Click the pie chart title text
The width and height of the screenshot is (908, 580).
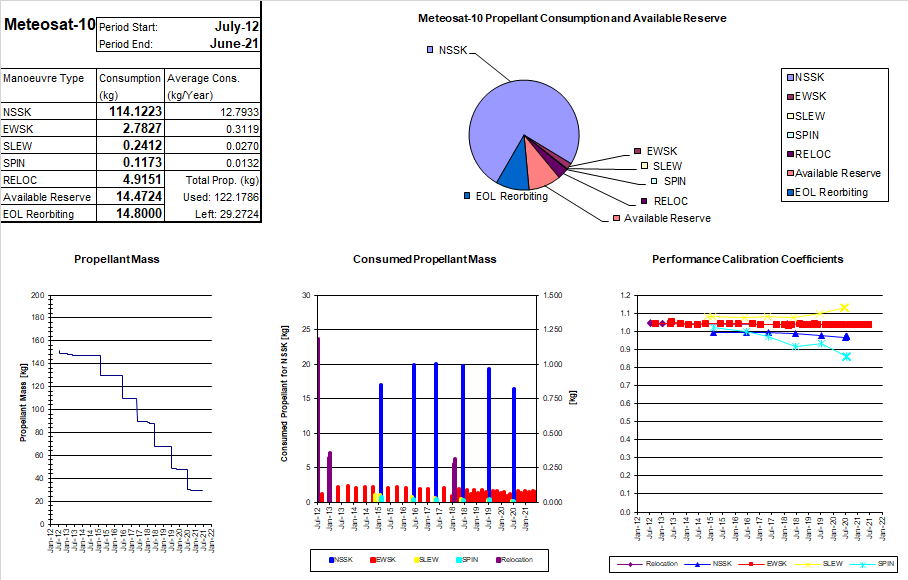[572, 19]
